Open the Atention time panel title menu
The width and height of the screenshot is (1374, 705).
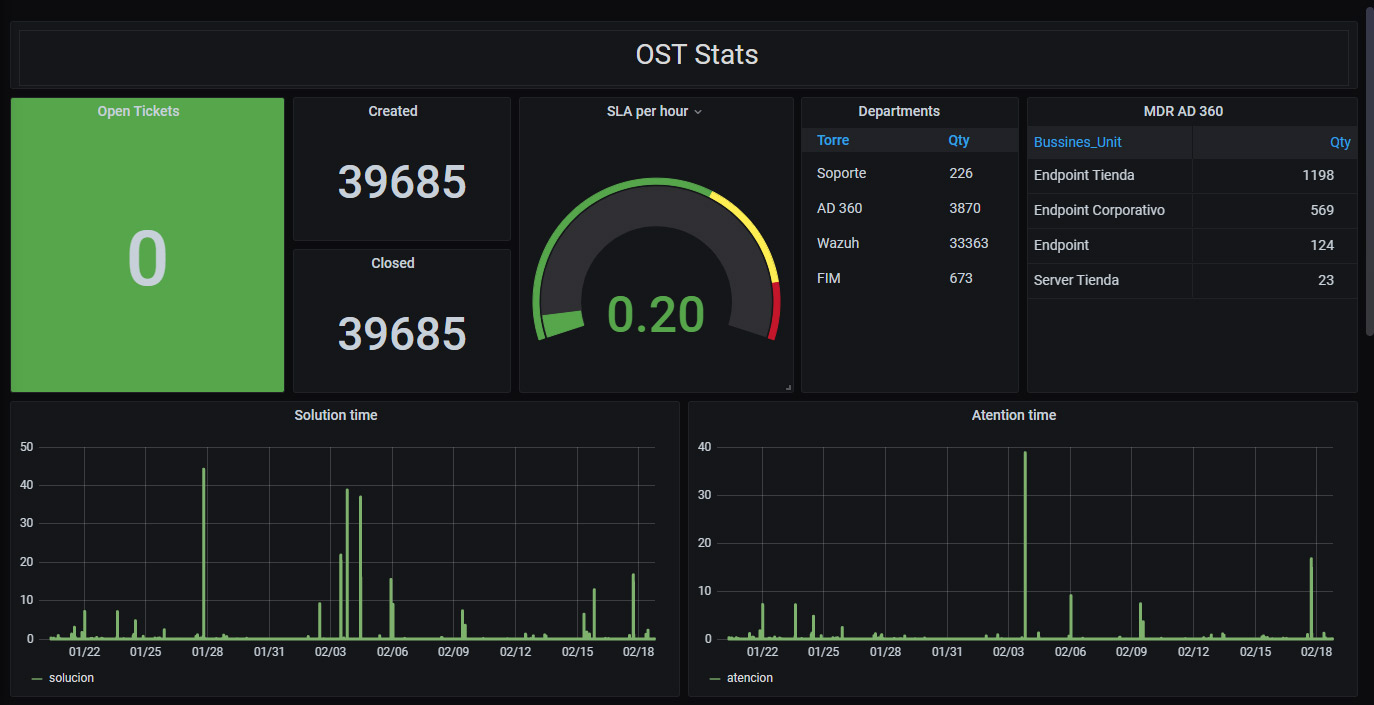(1013, 415)
